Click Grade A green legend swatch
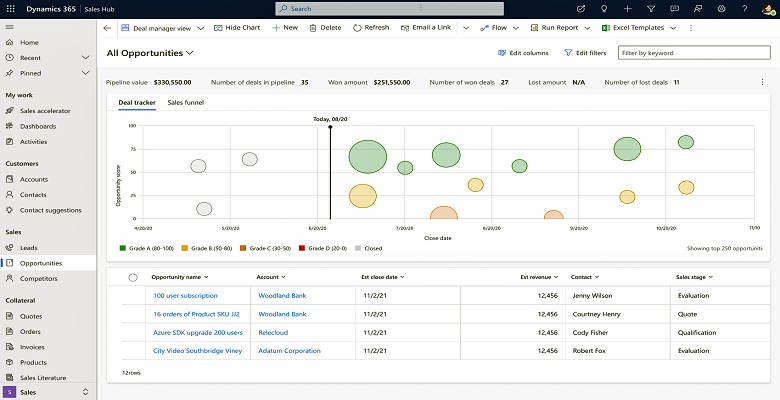 pos(122,248)
